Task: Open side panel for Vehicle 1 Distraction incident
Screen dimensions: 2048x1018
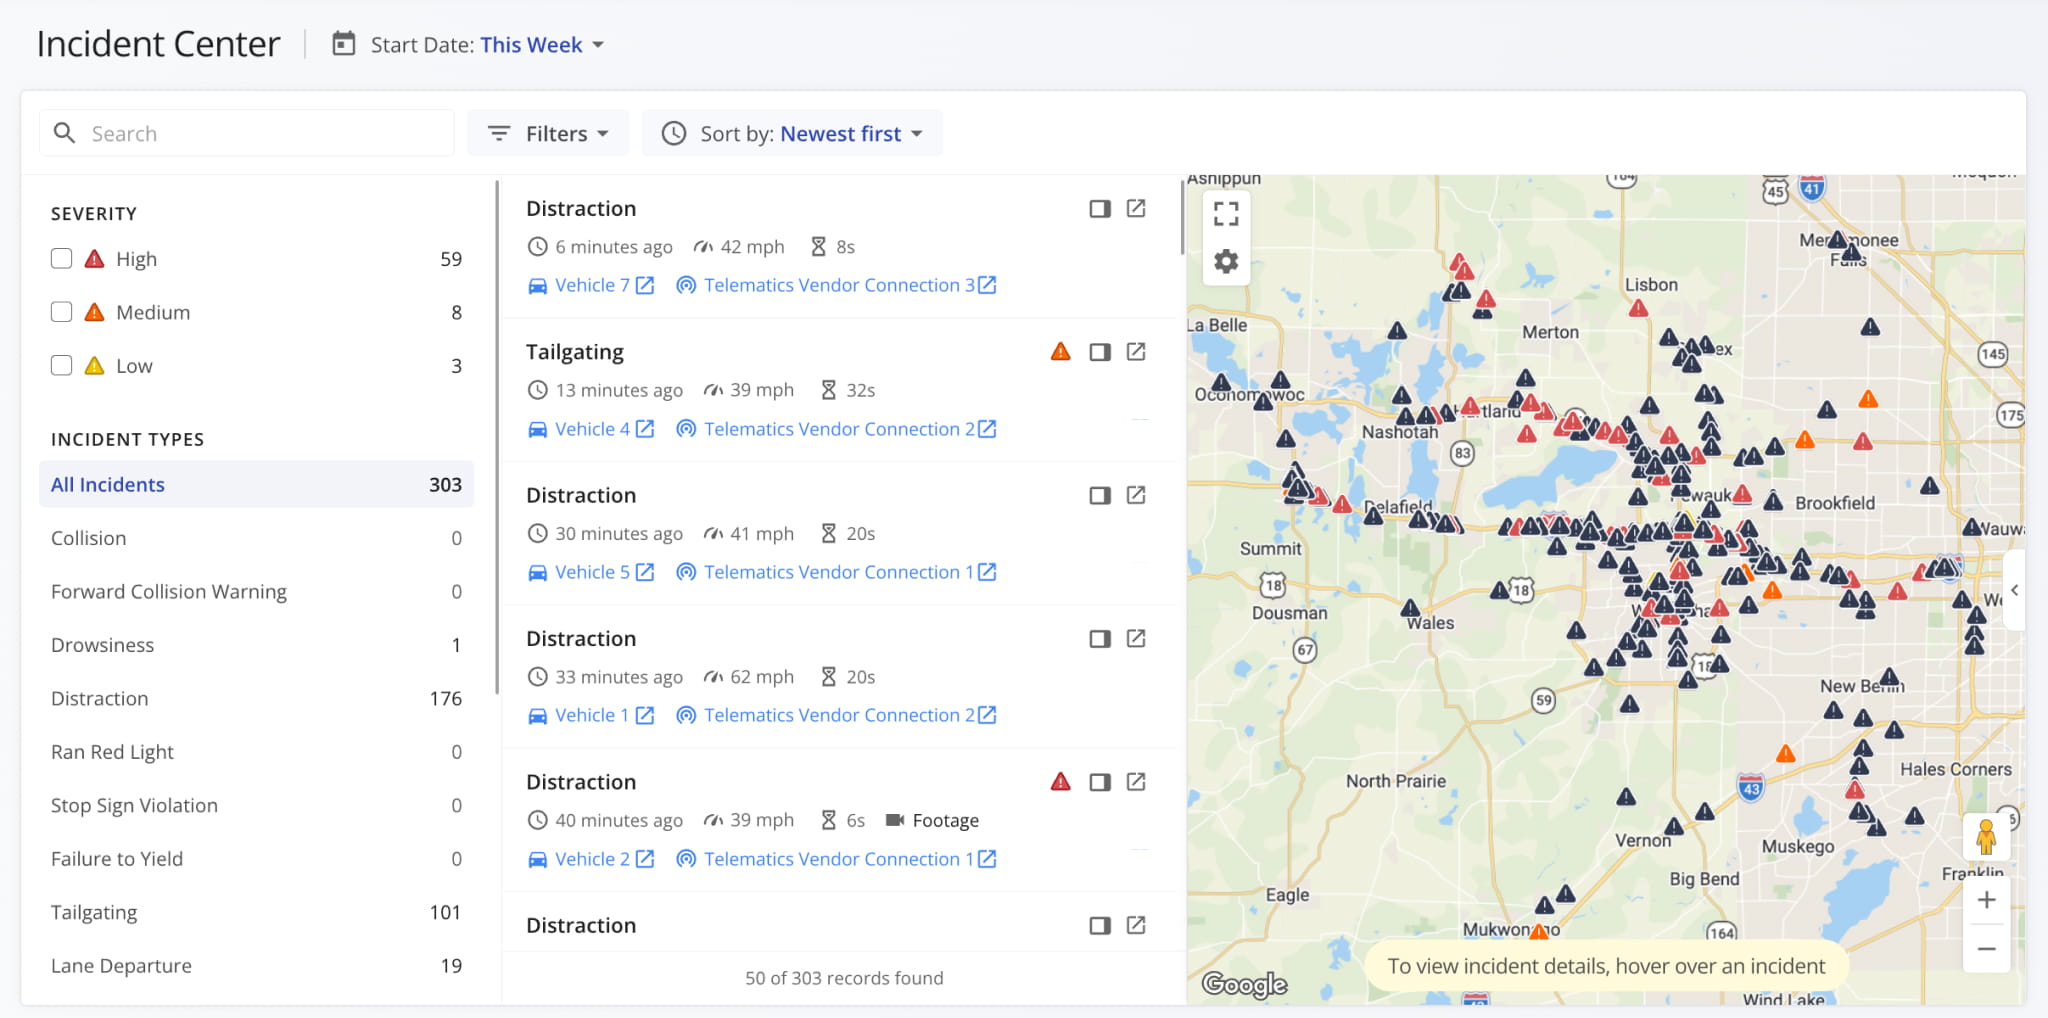Action: coord(1100,639)
